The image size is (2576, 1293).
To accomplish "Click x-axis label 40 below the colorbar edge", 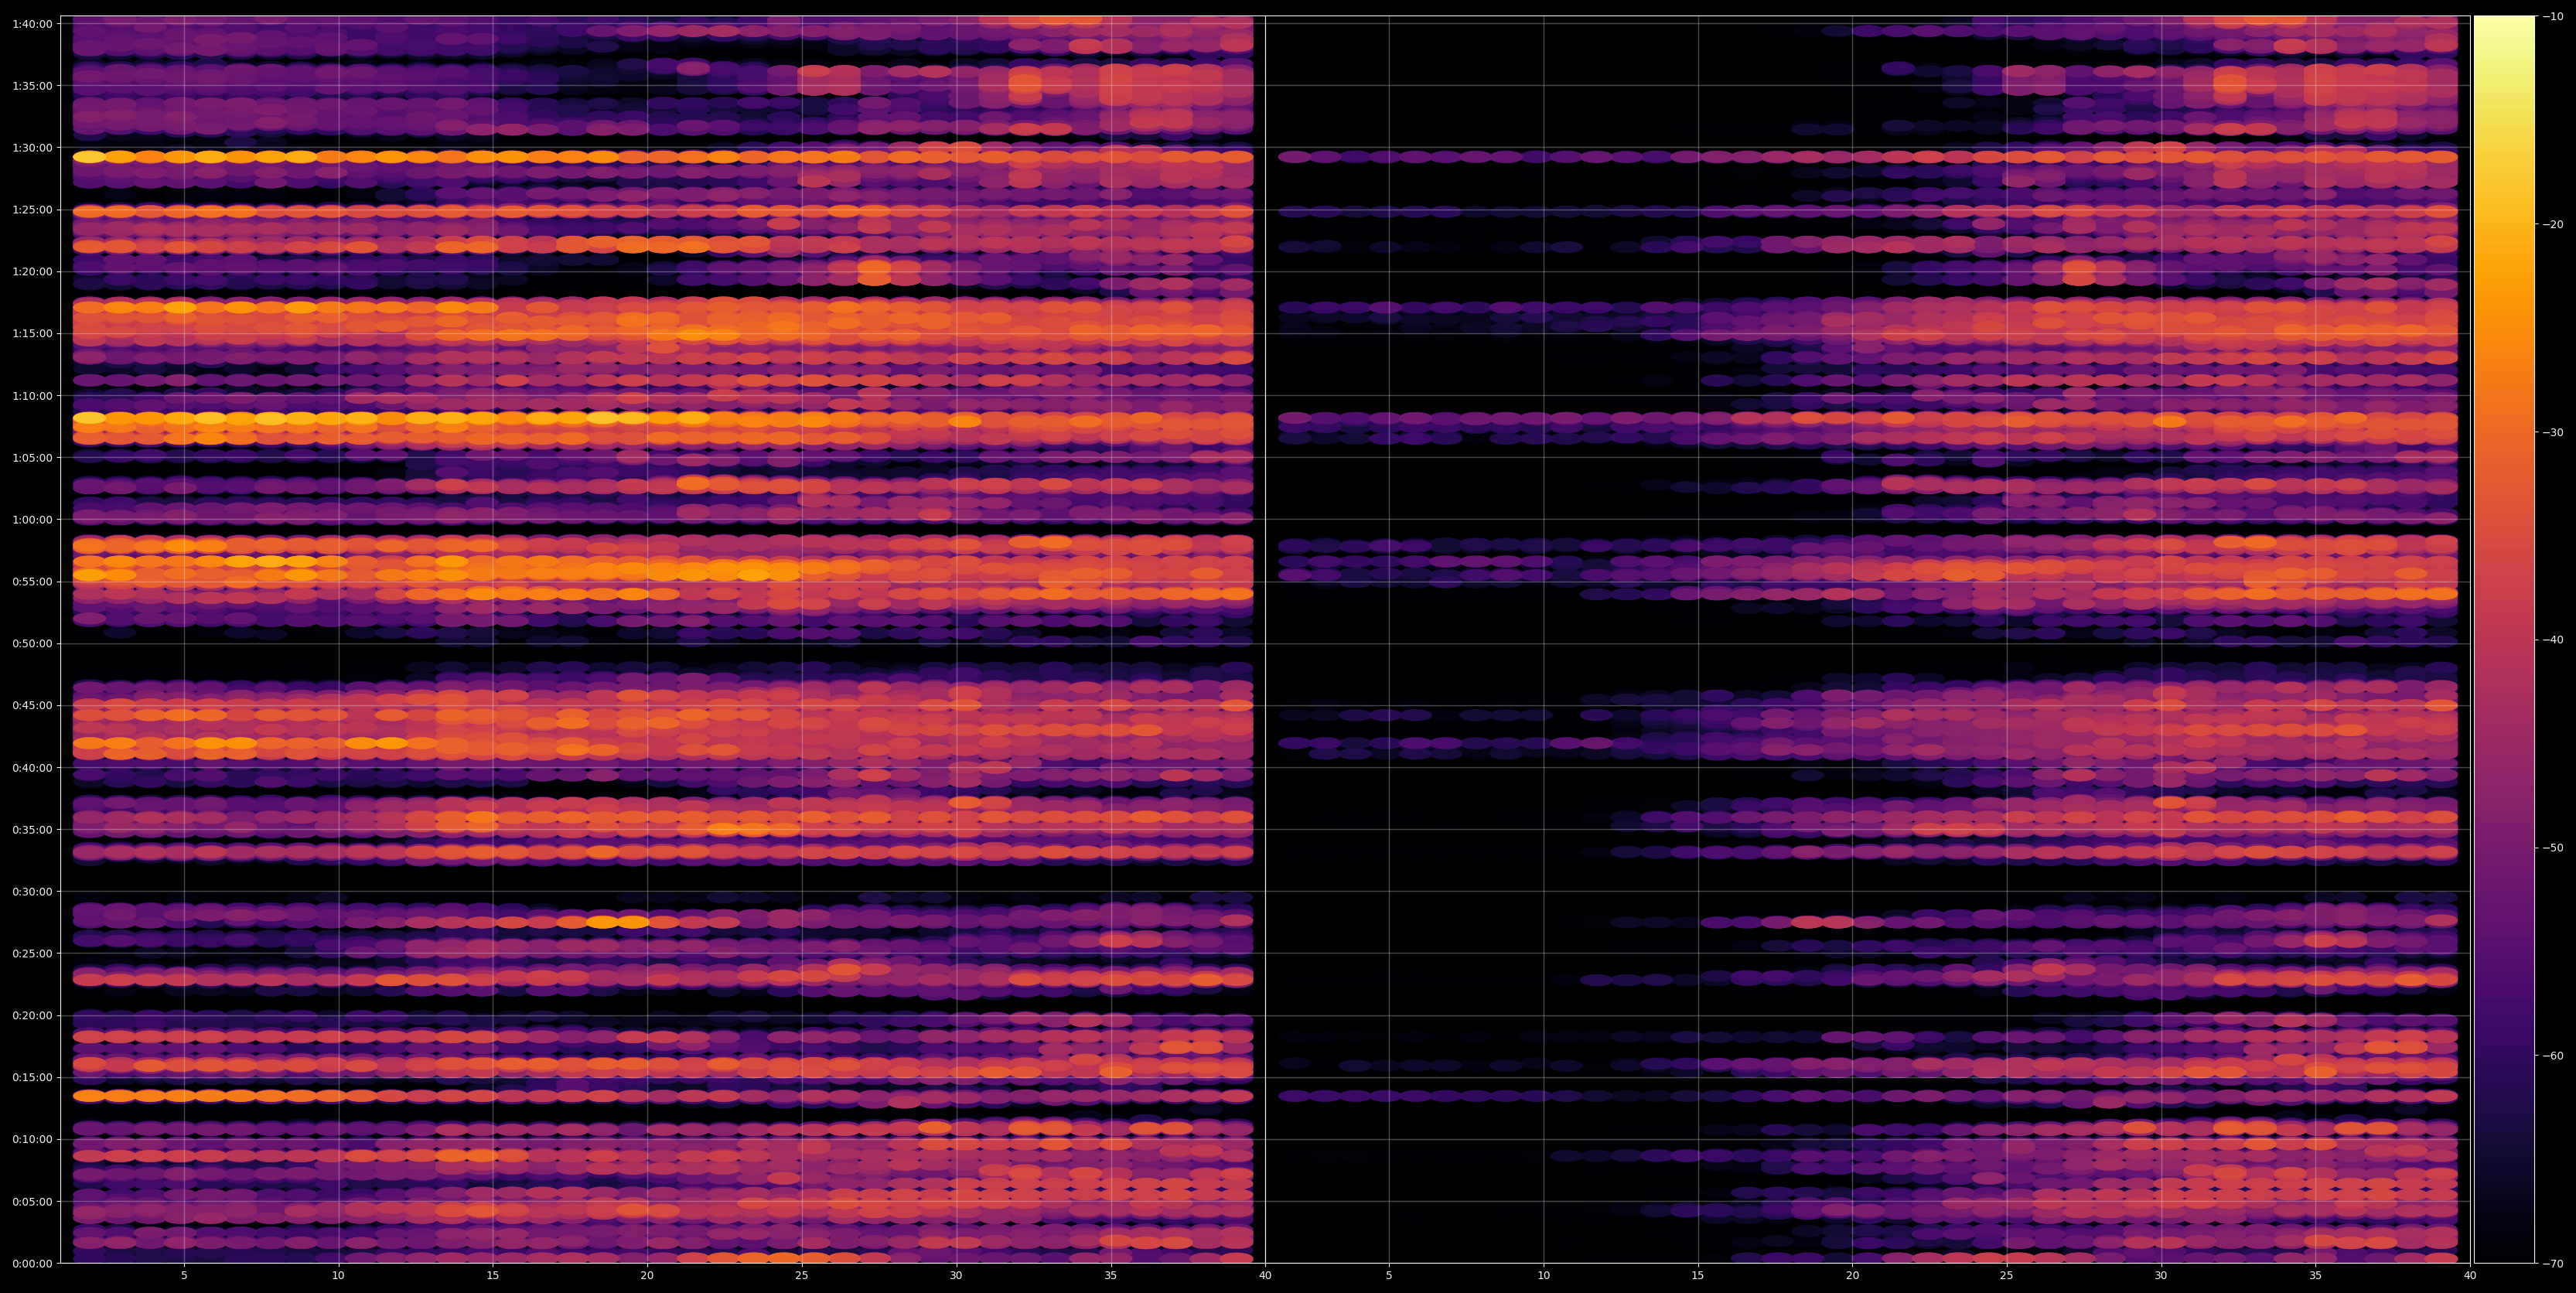I will click(x=2470, y=1276).
